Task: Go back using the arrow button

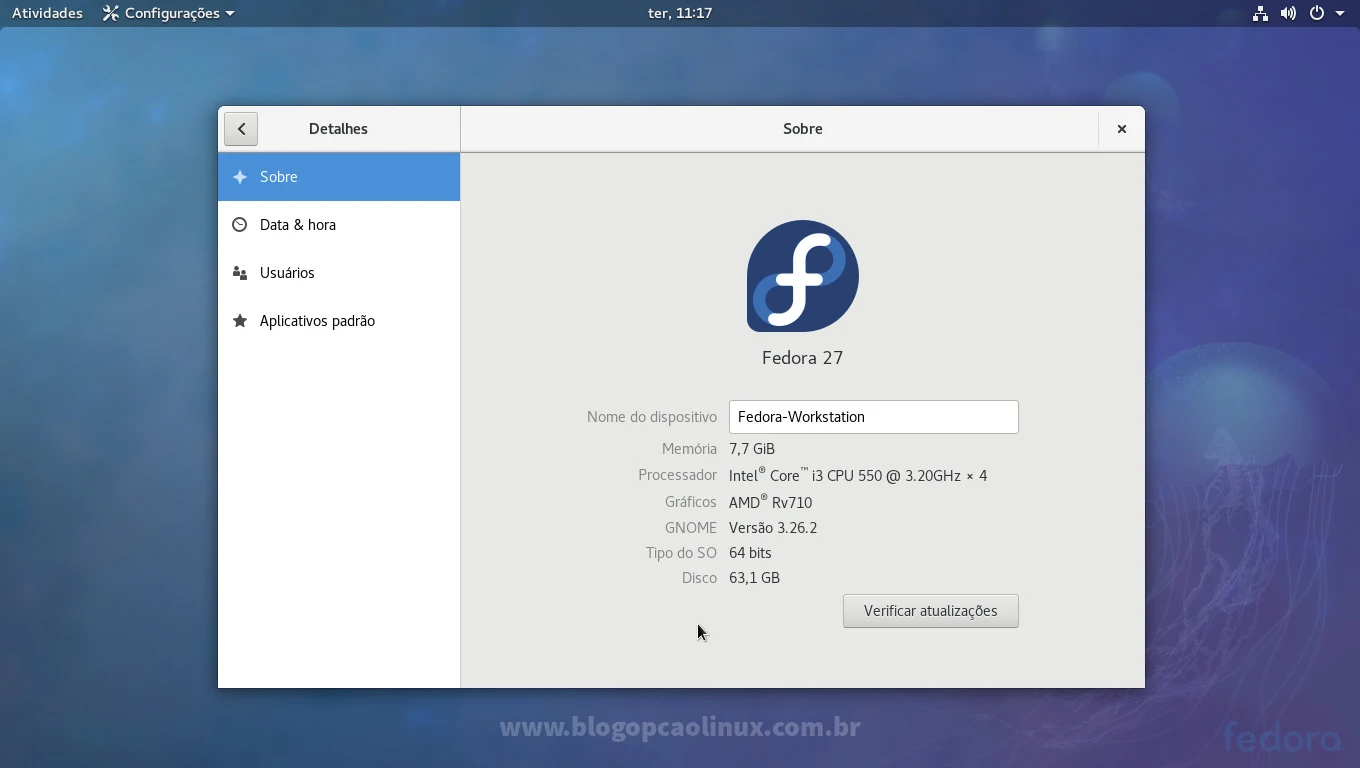Action: pos(240,128)
